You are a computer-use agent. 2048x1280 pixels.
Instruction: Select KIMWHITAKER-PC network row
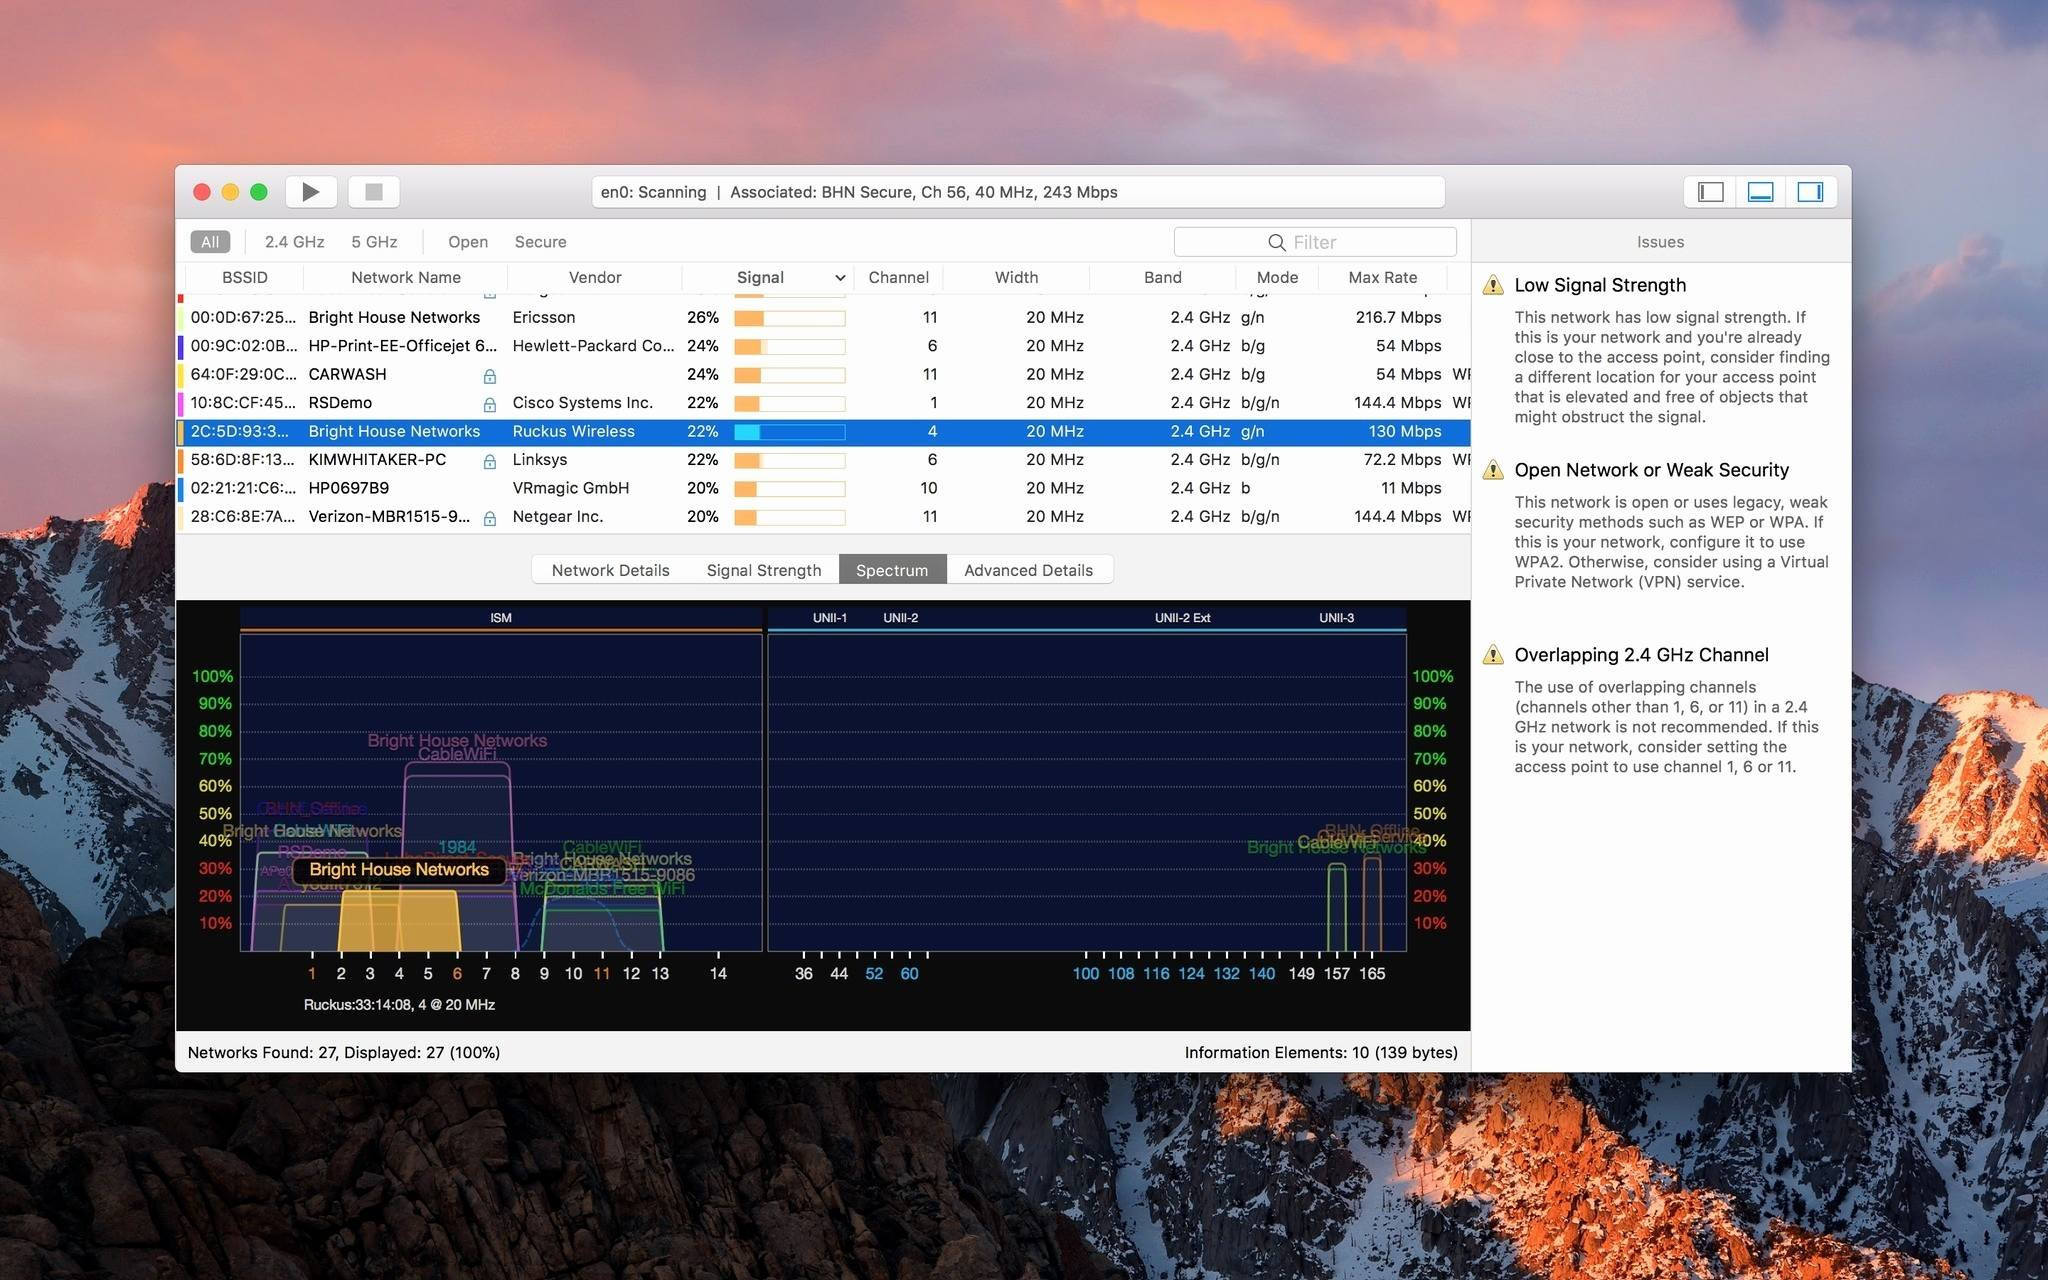pyautogui.click(x=826, y=459)
